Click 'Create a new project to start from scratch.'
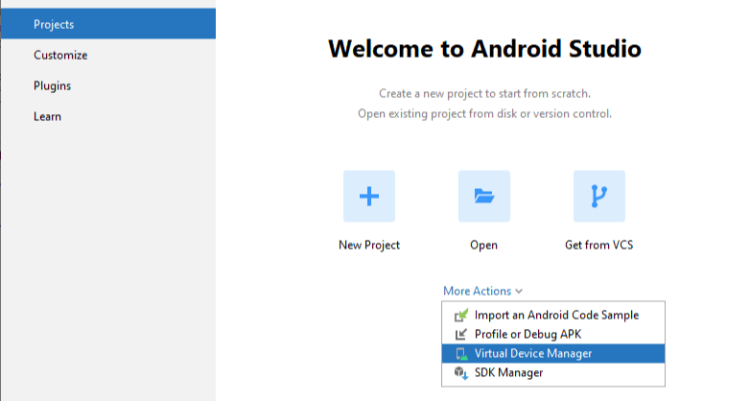The width and height of the screenshot is (750, 401). 485,93
